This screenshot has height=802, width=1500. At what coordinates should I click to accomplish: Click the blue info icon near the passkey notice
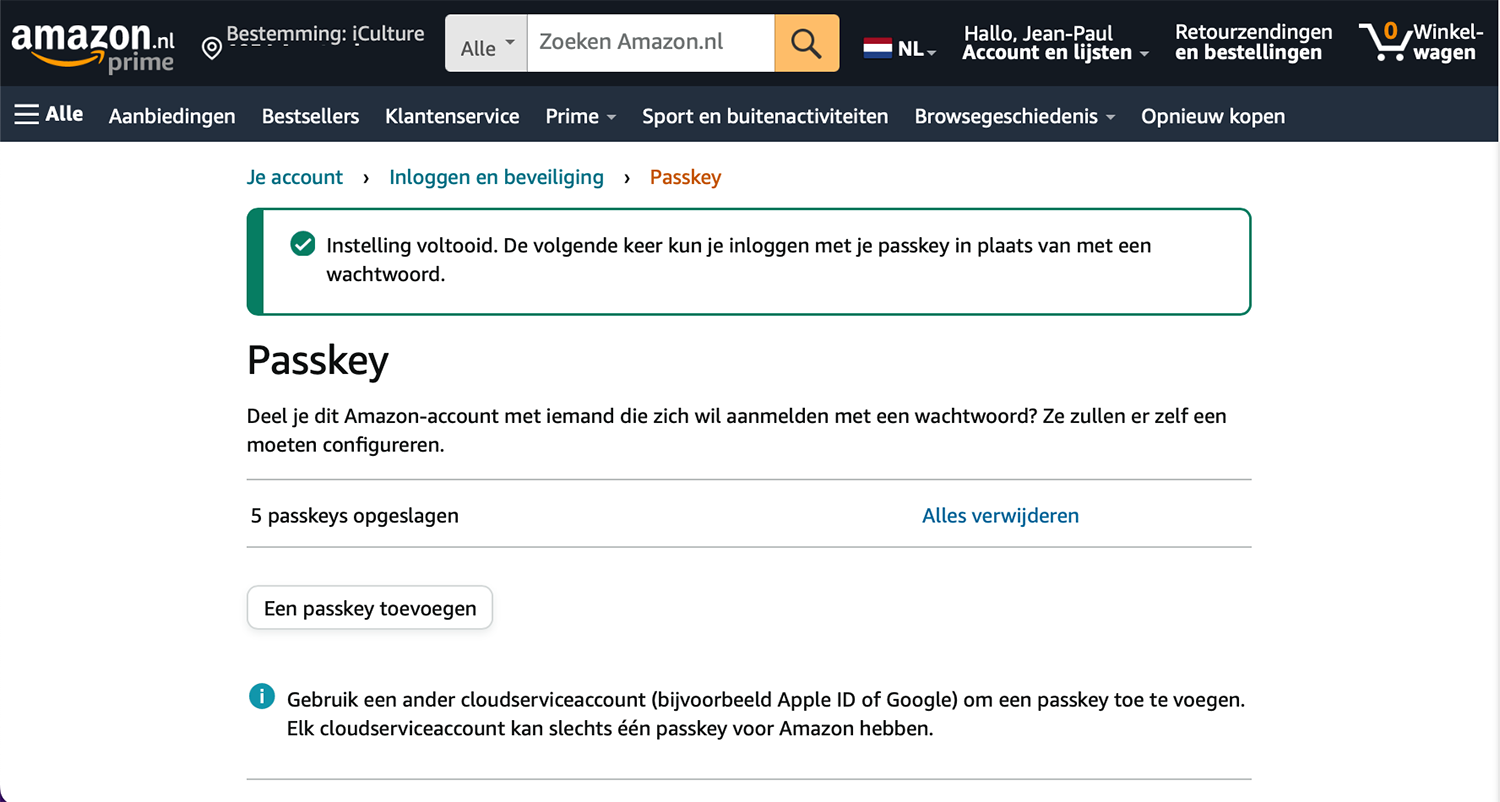[261, 695]
